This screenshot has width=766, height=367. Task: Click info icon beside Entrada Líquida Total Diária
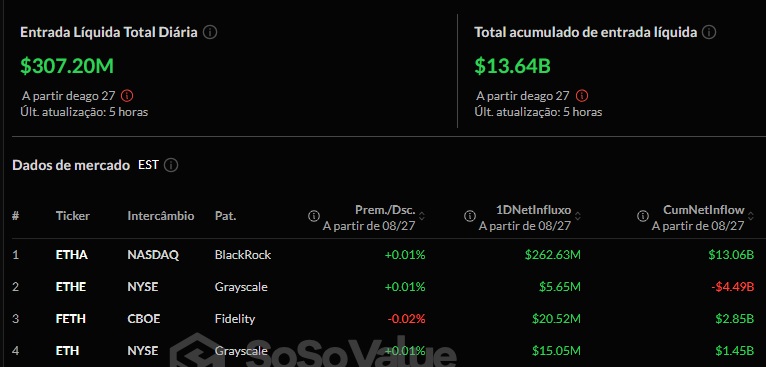[x=210, y=33]
